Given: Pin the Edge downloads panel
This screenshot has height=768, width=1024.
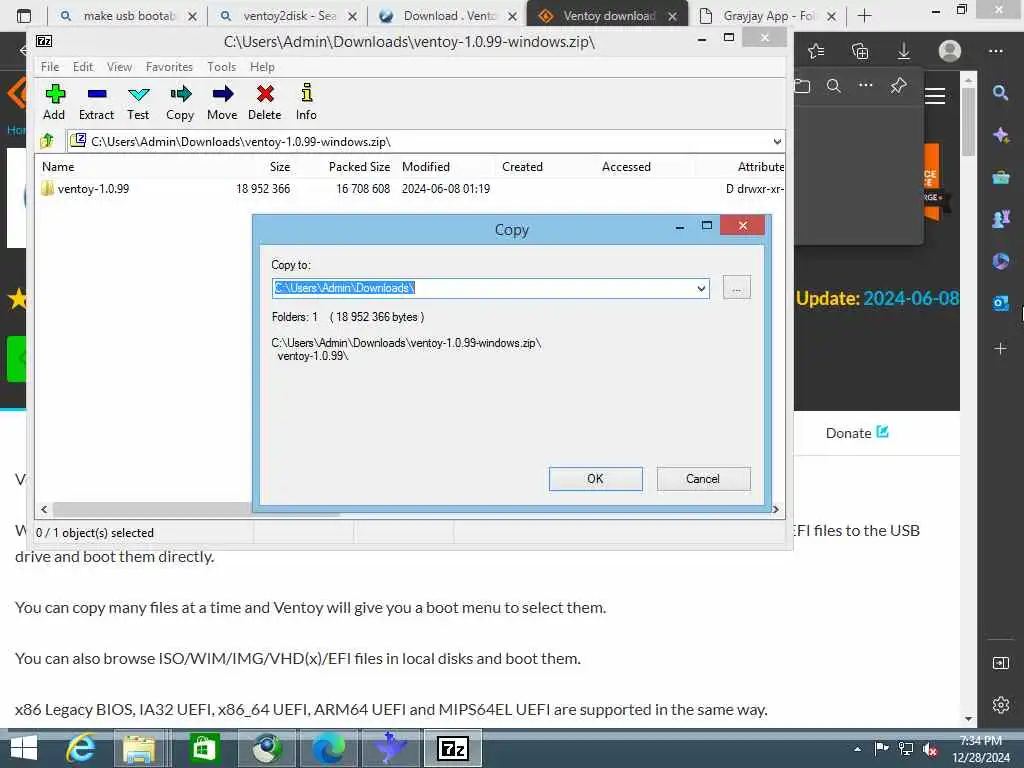Looking at the screenshot, I should (x=899, y=86).
